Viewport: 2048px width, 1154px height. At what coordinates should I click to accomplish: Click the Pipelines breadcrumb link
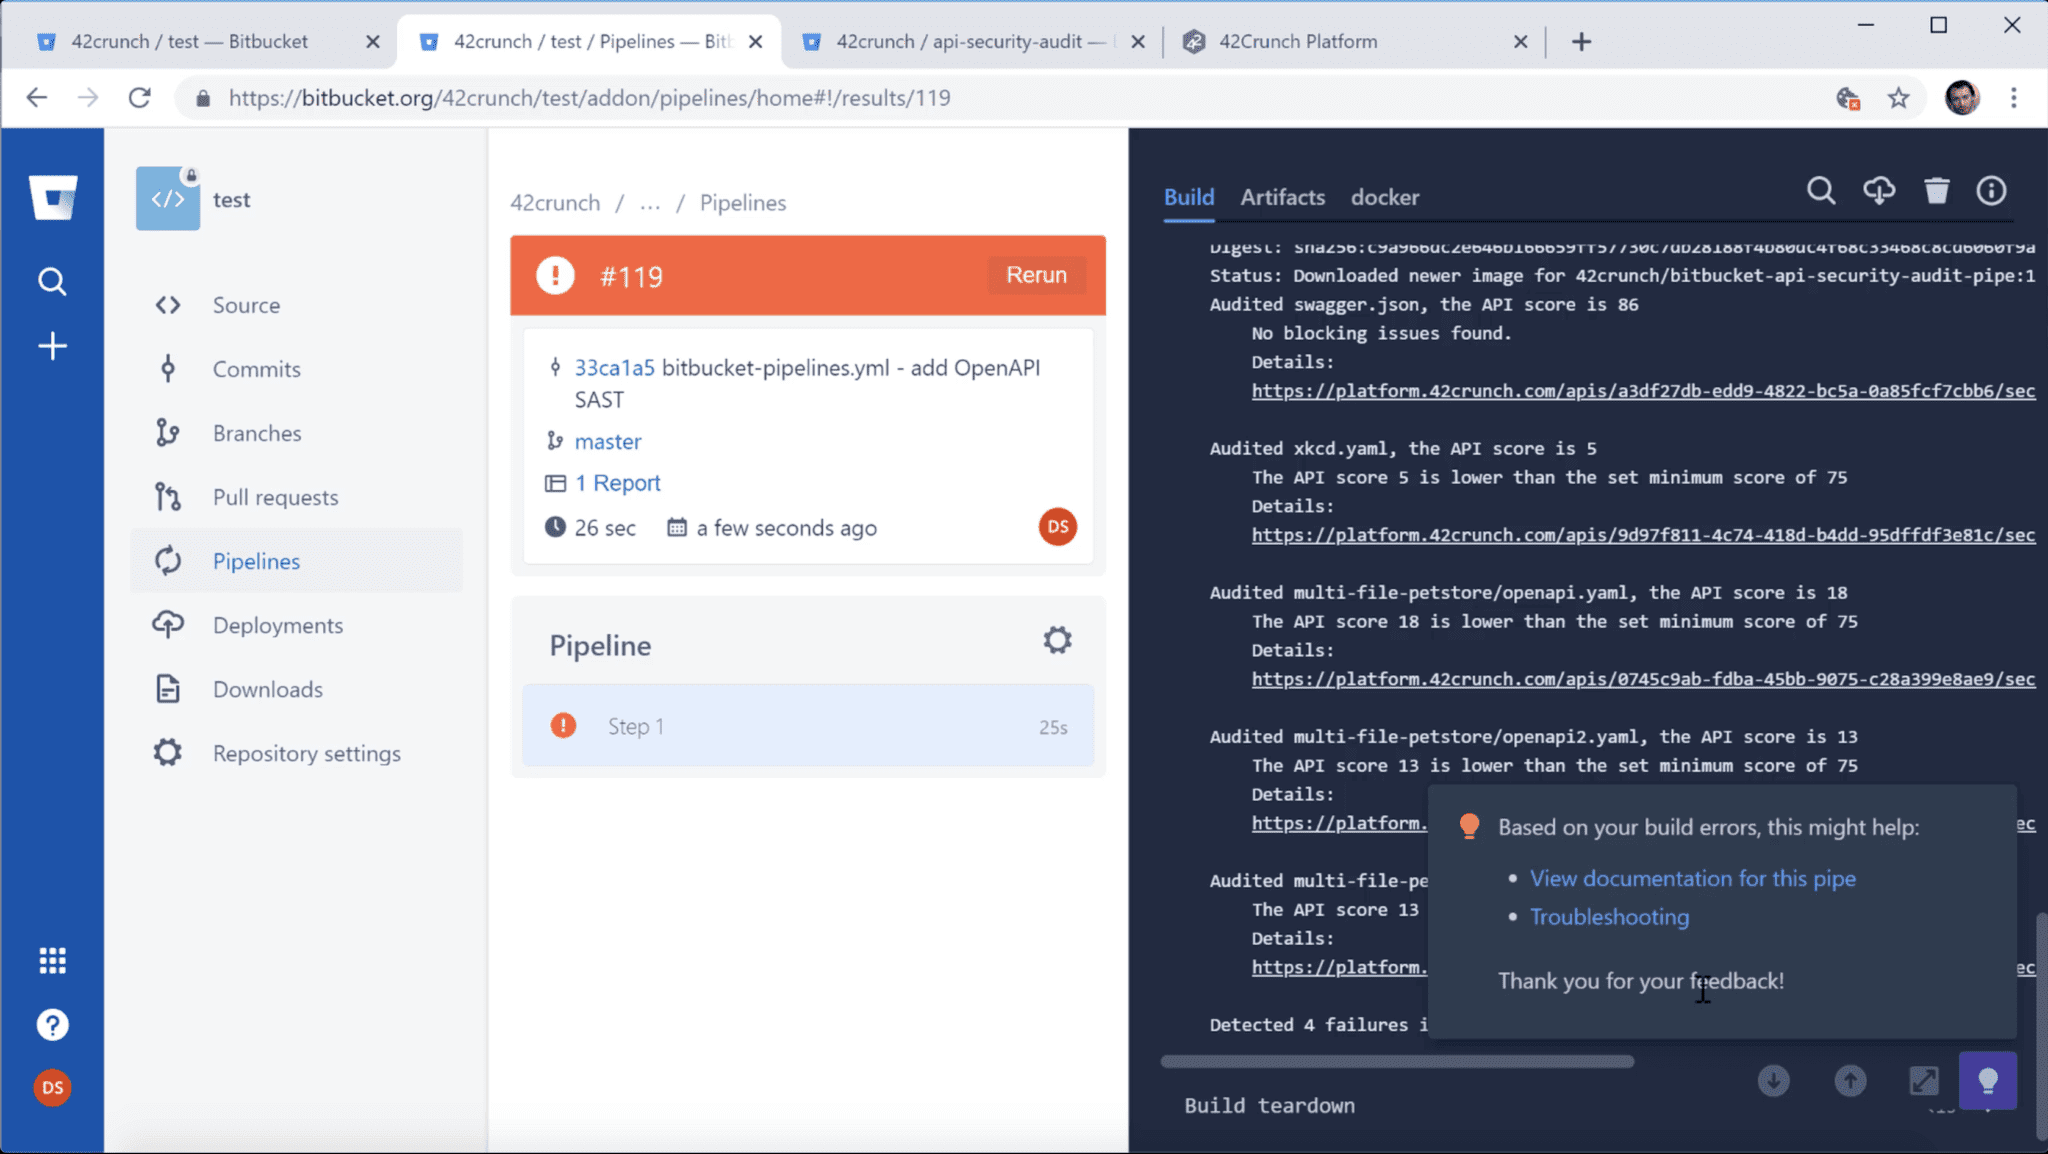[x=743, y=203]
